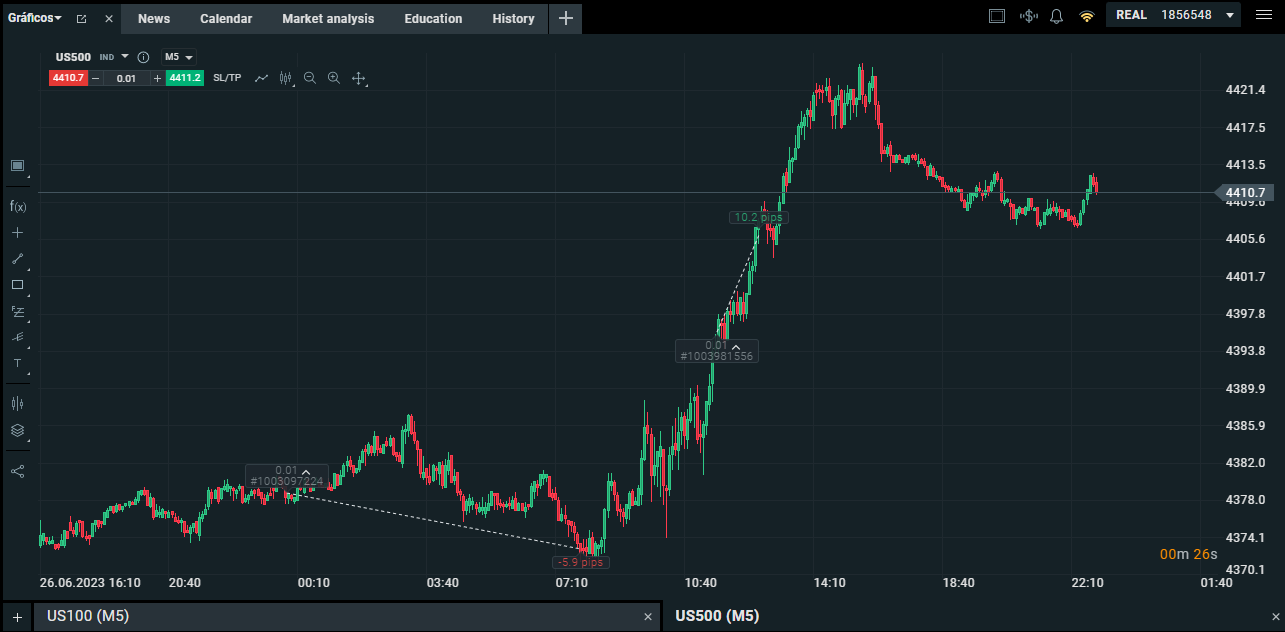
Task: Zoom in the chart
Action: coord(334,78)
